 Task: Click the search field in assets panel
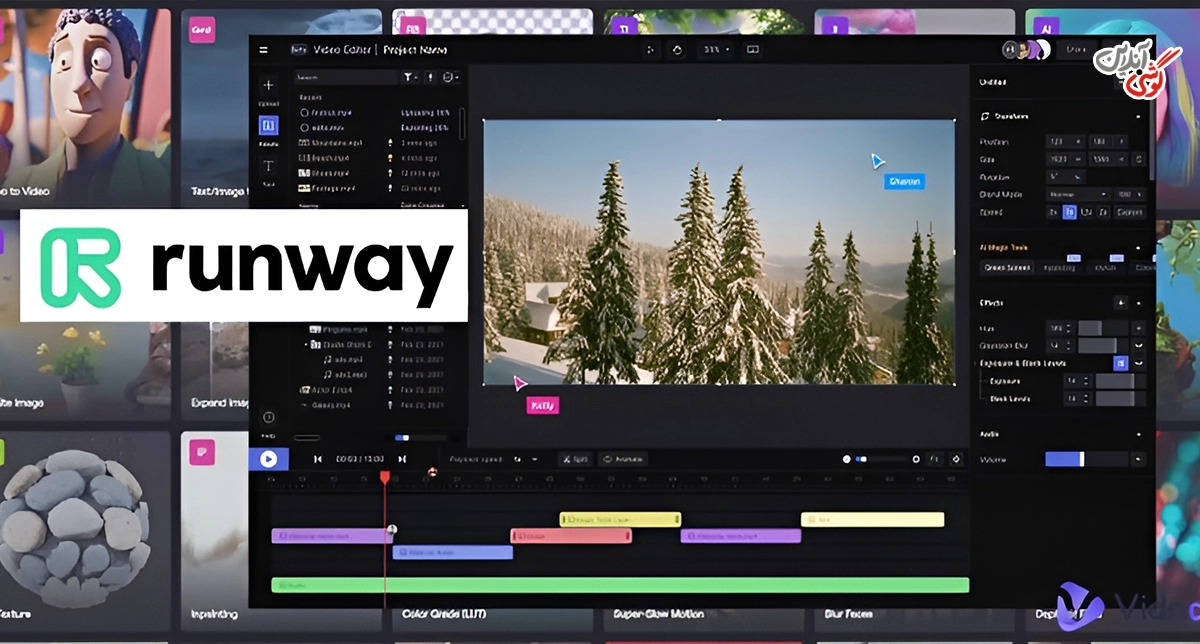(345, 77)
